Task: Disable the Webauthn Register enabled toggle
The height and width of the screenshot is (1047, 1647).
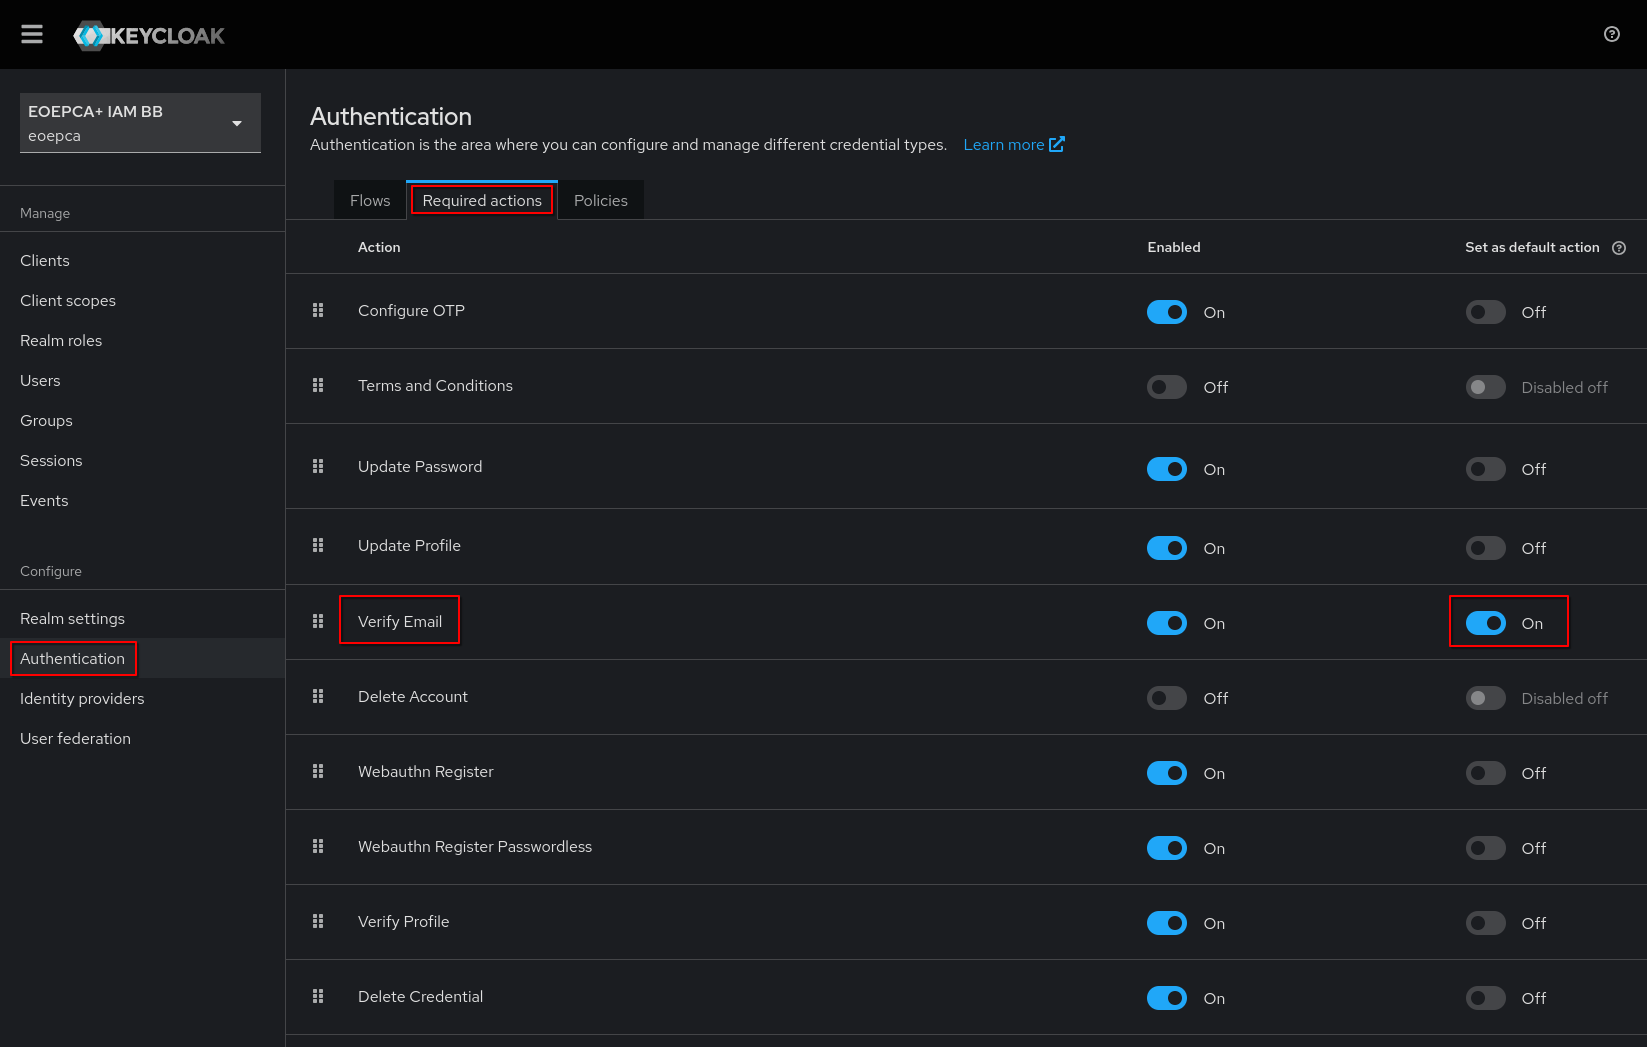Action: pos(1166,773)
